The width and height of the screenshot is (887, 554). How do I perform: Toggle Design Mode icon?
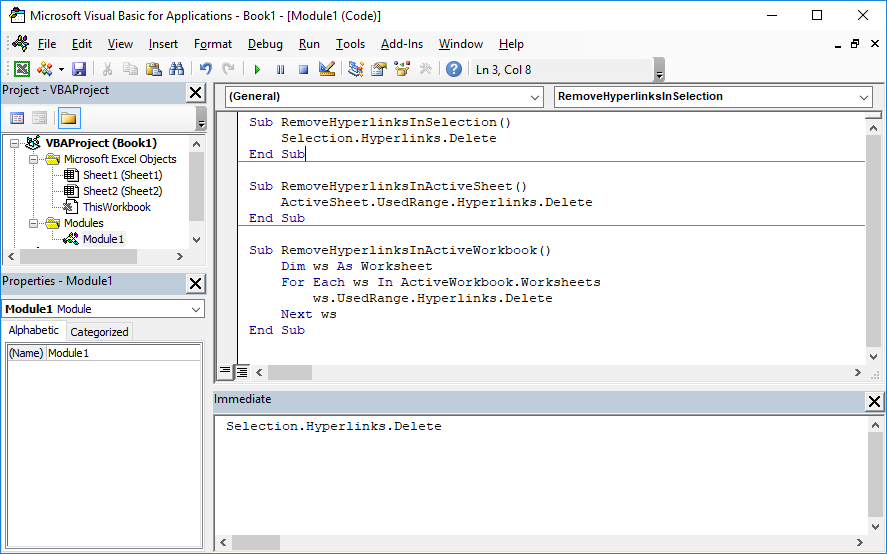pyautogui.click(x=327, y=69)
